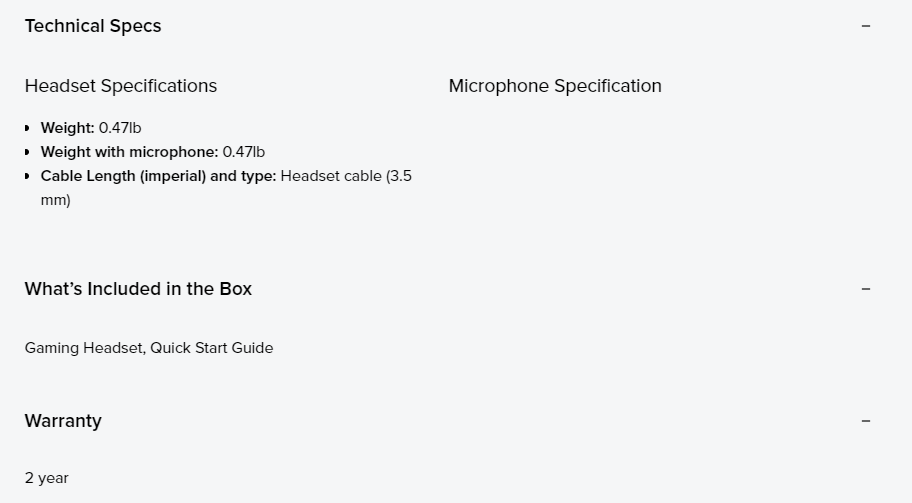Toggle the What's Included in the Box heading
This screenshot has height=503, width=912.
pos(138,289)
